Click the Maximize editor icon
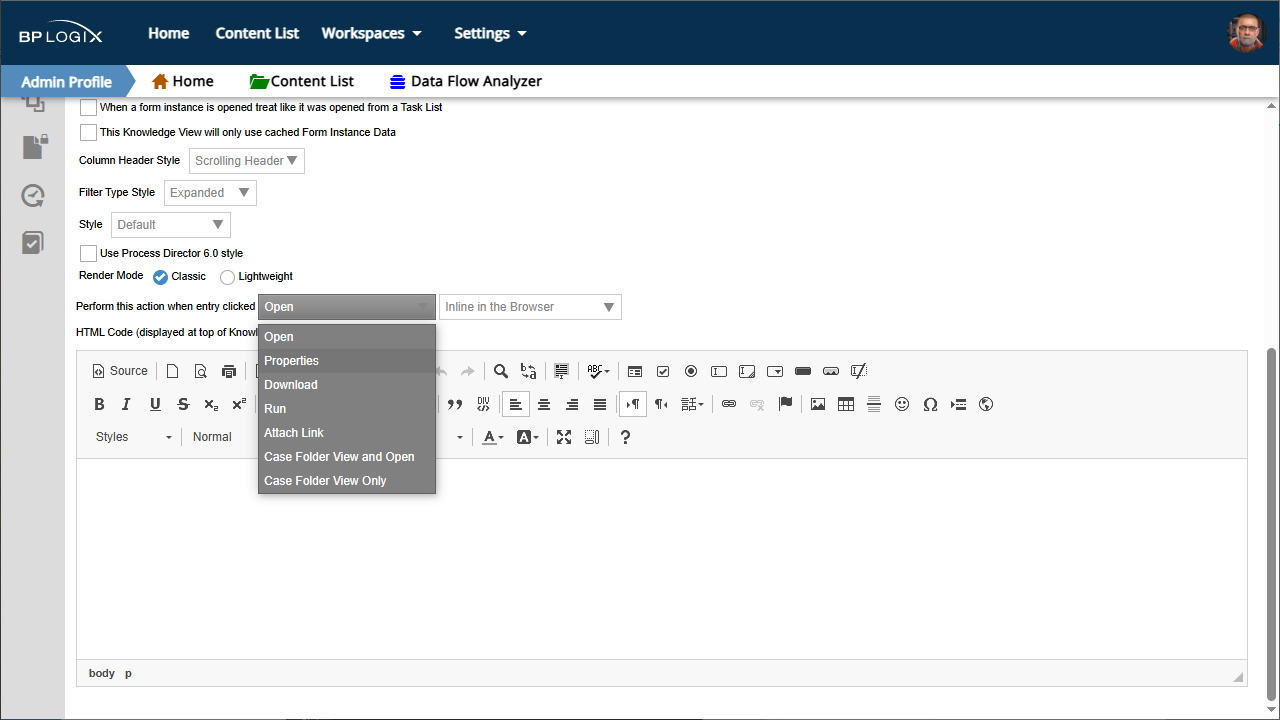Viewport: 1280px width, 720px height. click(564, 437)
